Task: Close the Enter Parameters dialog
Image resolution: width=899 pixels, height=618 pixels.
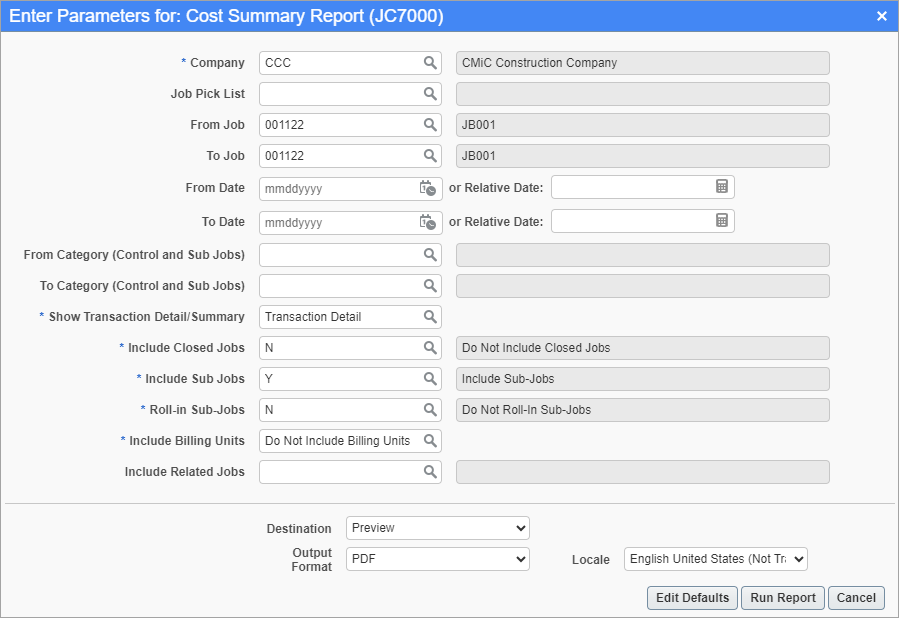Action: point(882,16)
